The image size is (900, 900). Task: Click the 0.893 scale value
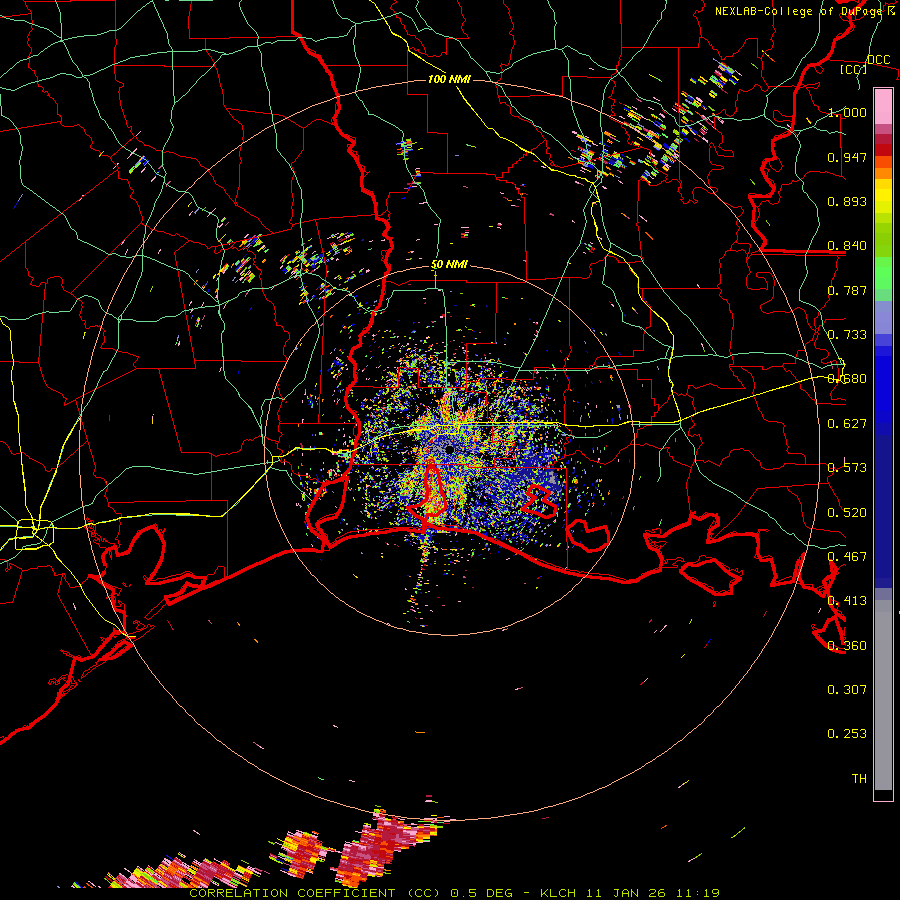[x=847, y=201]
